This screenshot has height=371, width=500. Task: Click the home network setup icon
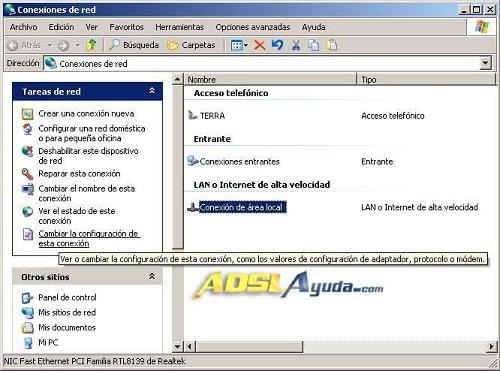point(27,129)
